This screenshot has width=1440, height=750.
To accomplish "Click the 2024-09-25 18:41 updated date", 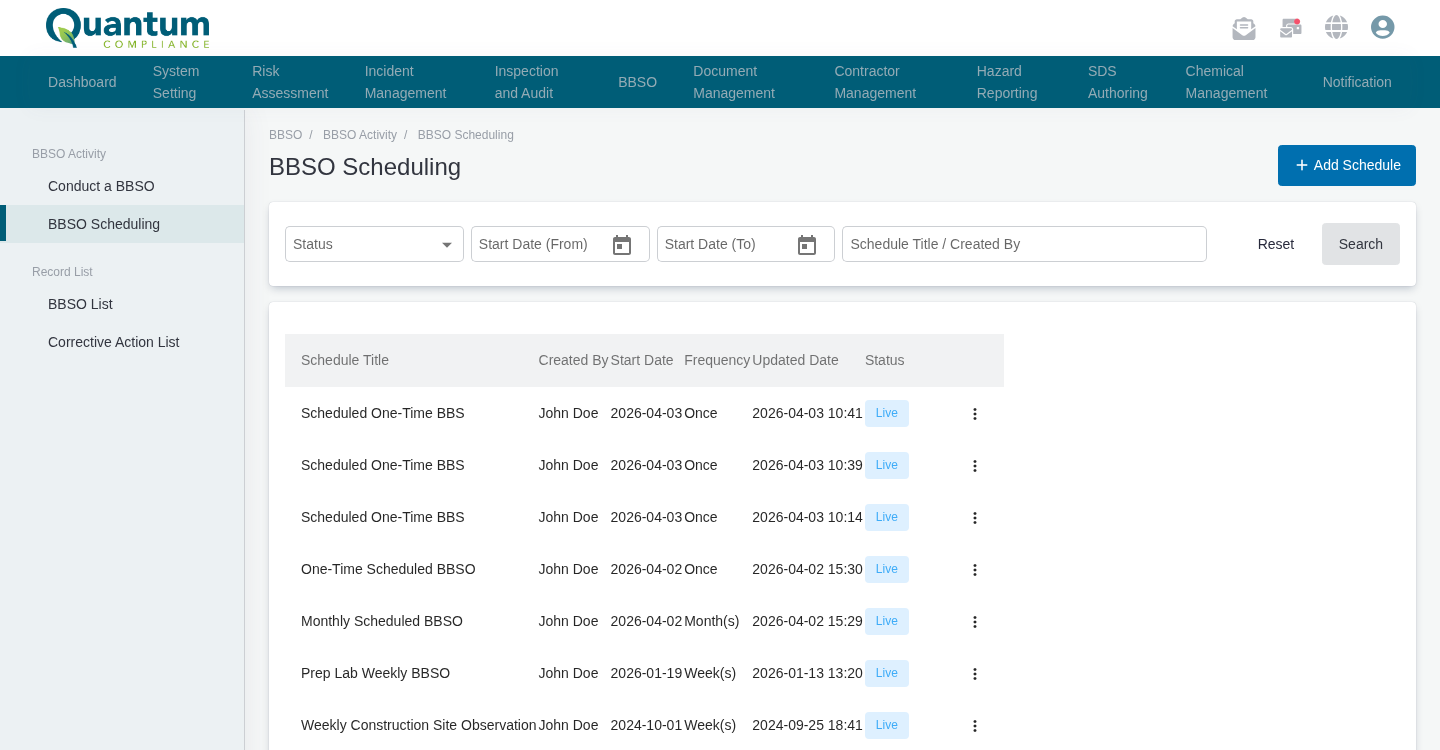I will [807, 725].
